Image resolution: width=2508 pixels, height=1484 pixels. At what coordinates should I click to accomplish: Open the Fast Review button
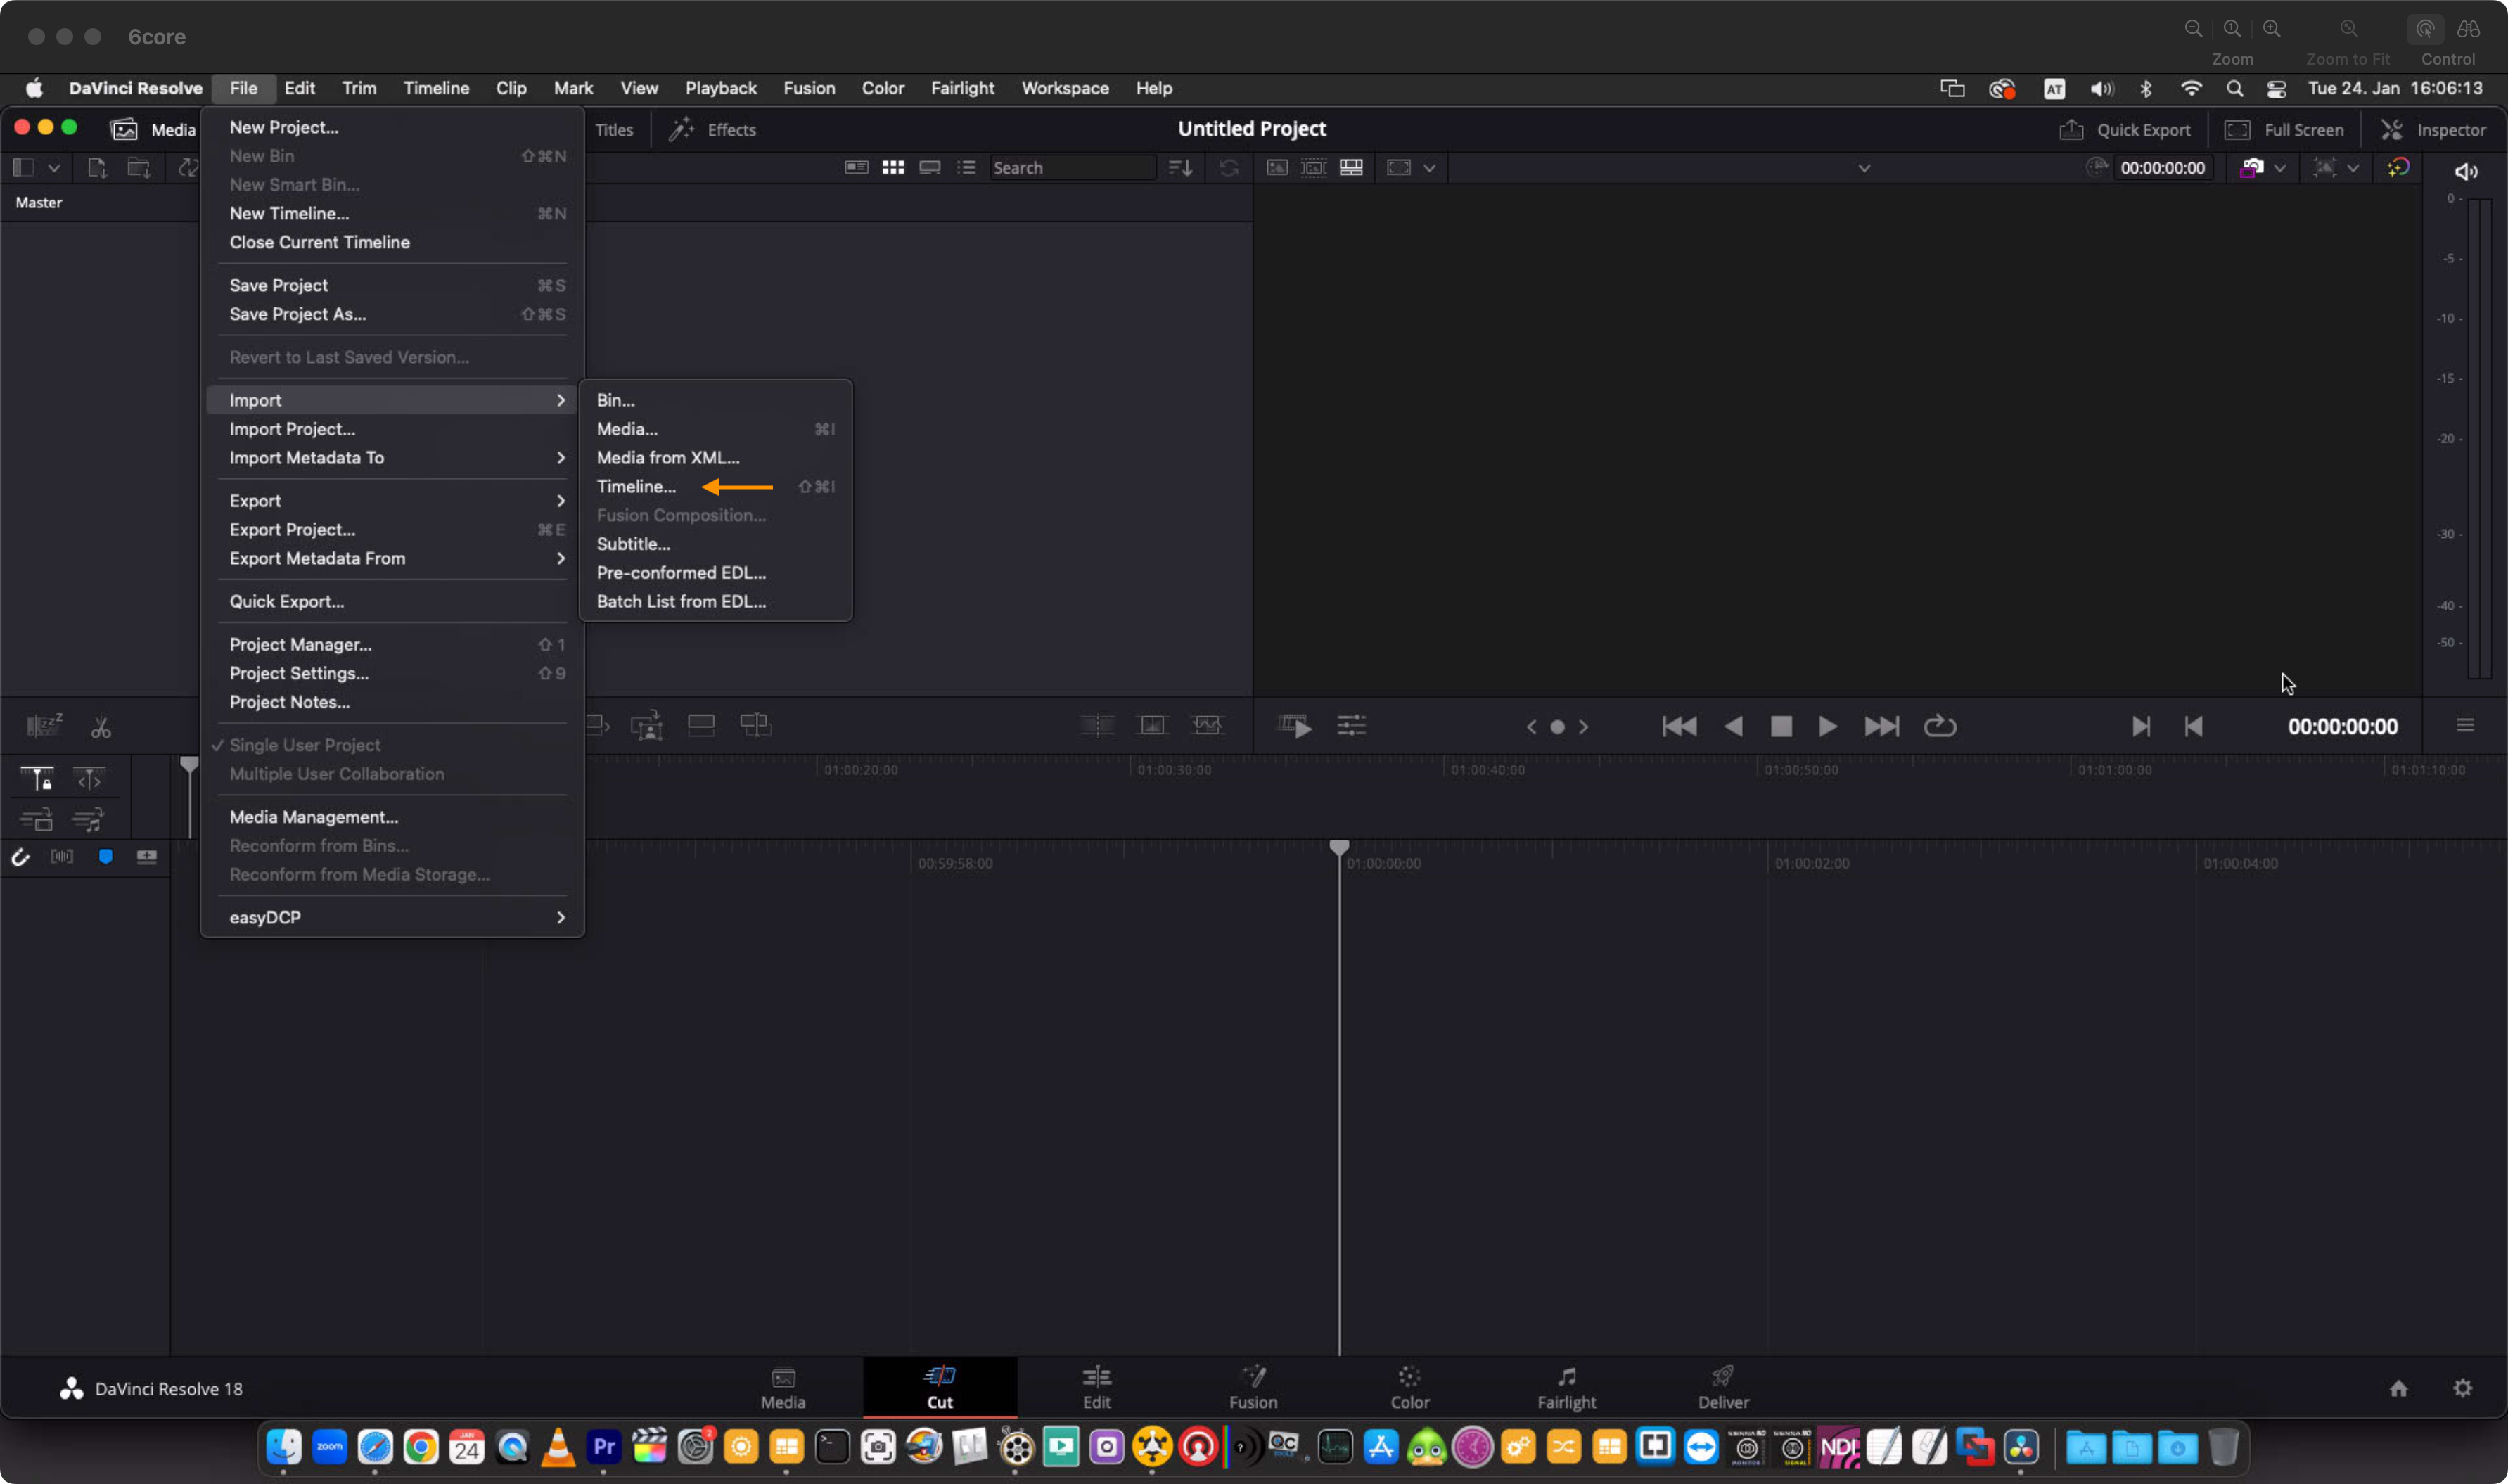1294,726
